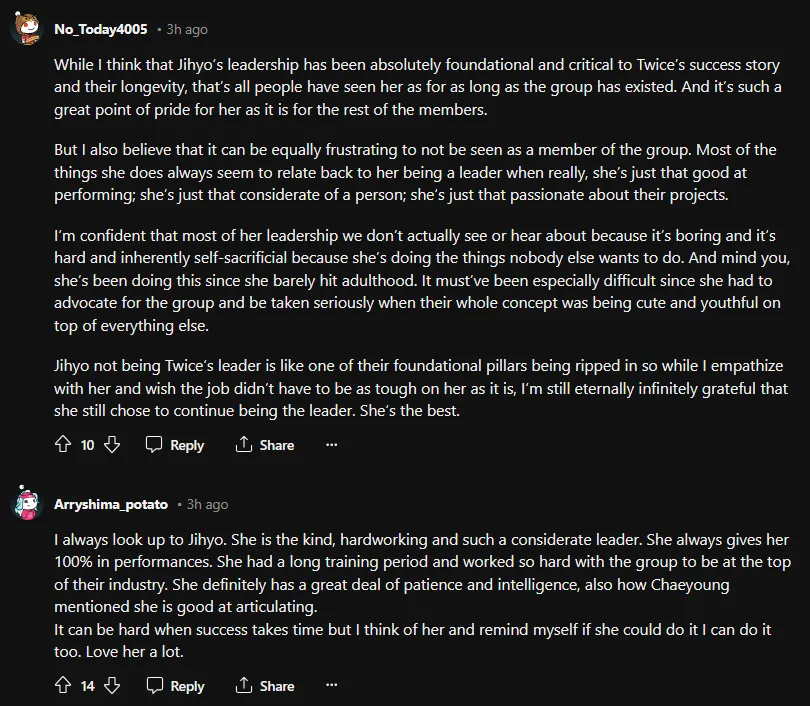Open No_Today4005's avatar profile picture
This screenshot has width=810, height=706.
26,29
